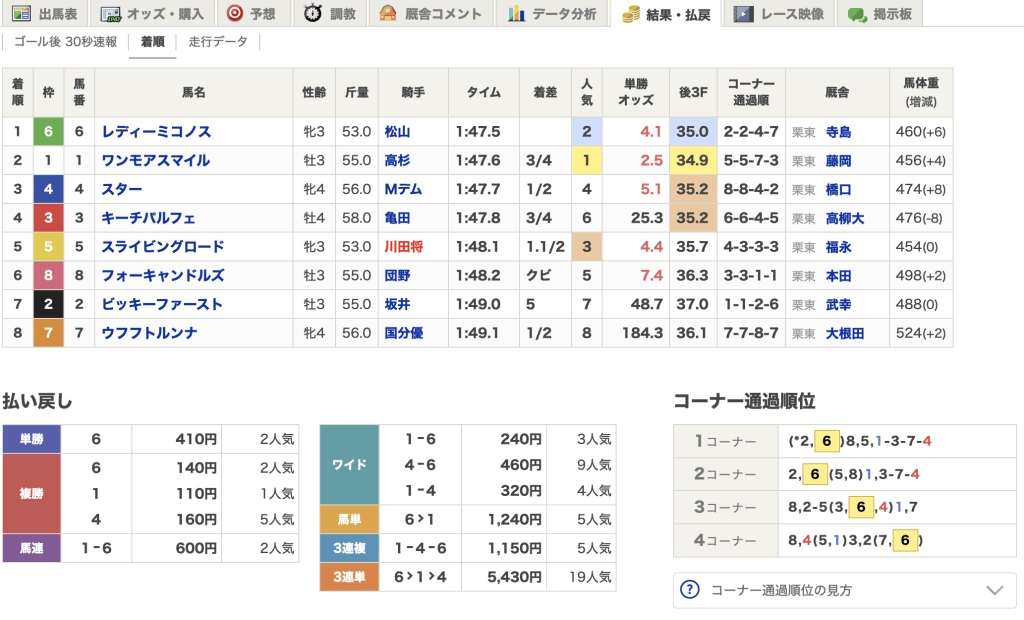The height and width of the screenshot is (620, 1024).
Task: Switch to the データ分析 tab
Action: click(552, 13)
